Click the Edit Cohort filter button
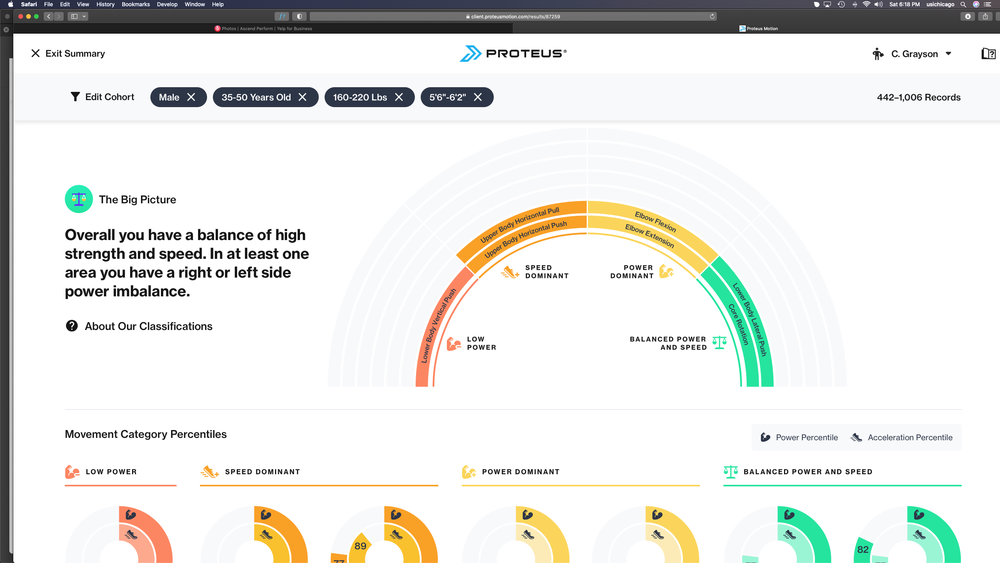This screenshot has width=1000, height=563. (102, 97)
